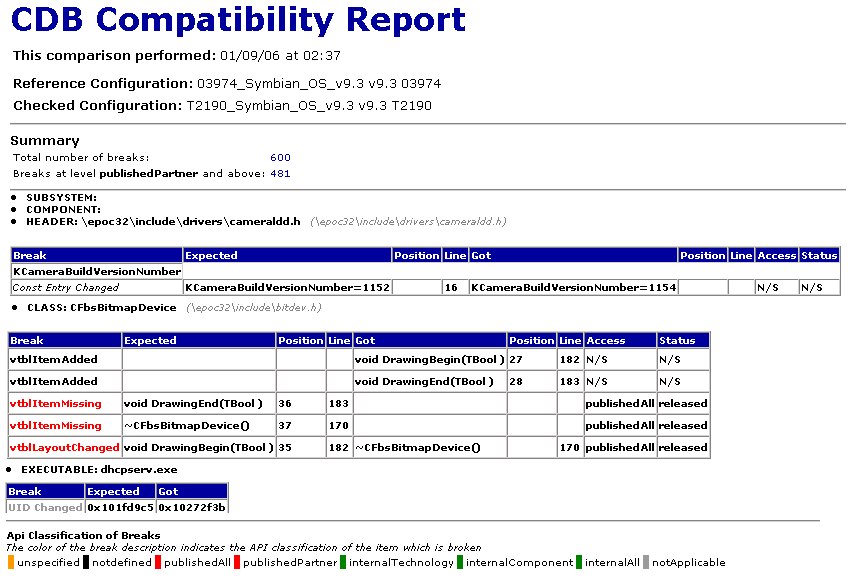This screenshot has width=855, height=584.
Task: Click the void DrawingEnd(TBool) got cell in the vtblItemAdded row
Action: coord(430,382)
